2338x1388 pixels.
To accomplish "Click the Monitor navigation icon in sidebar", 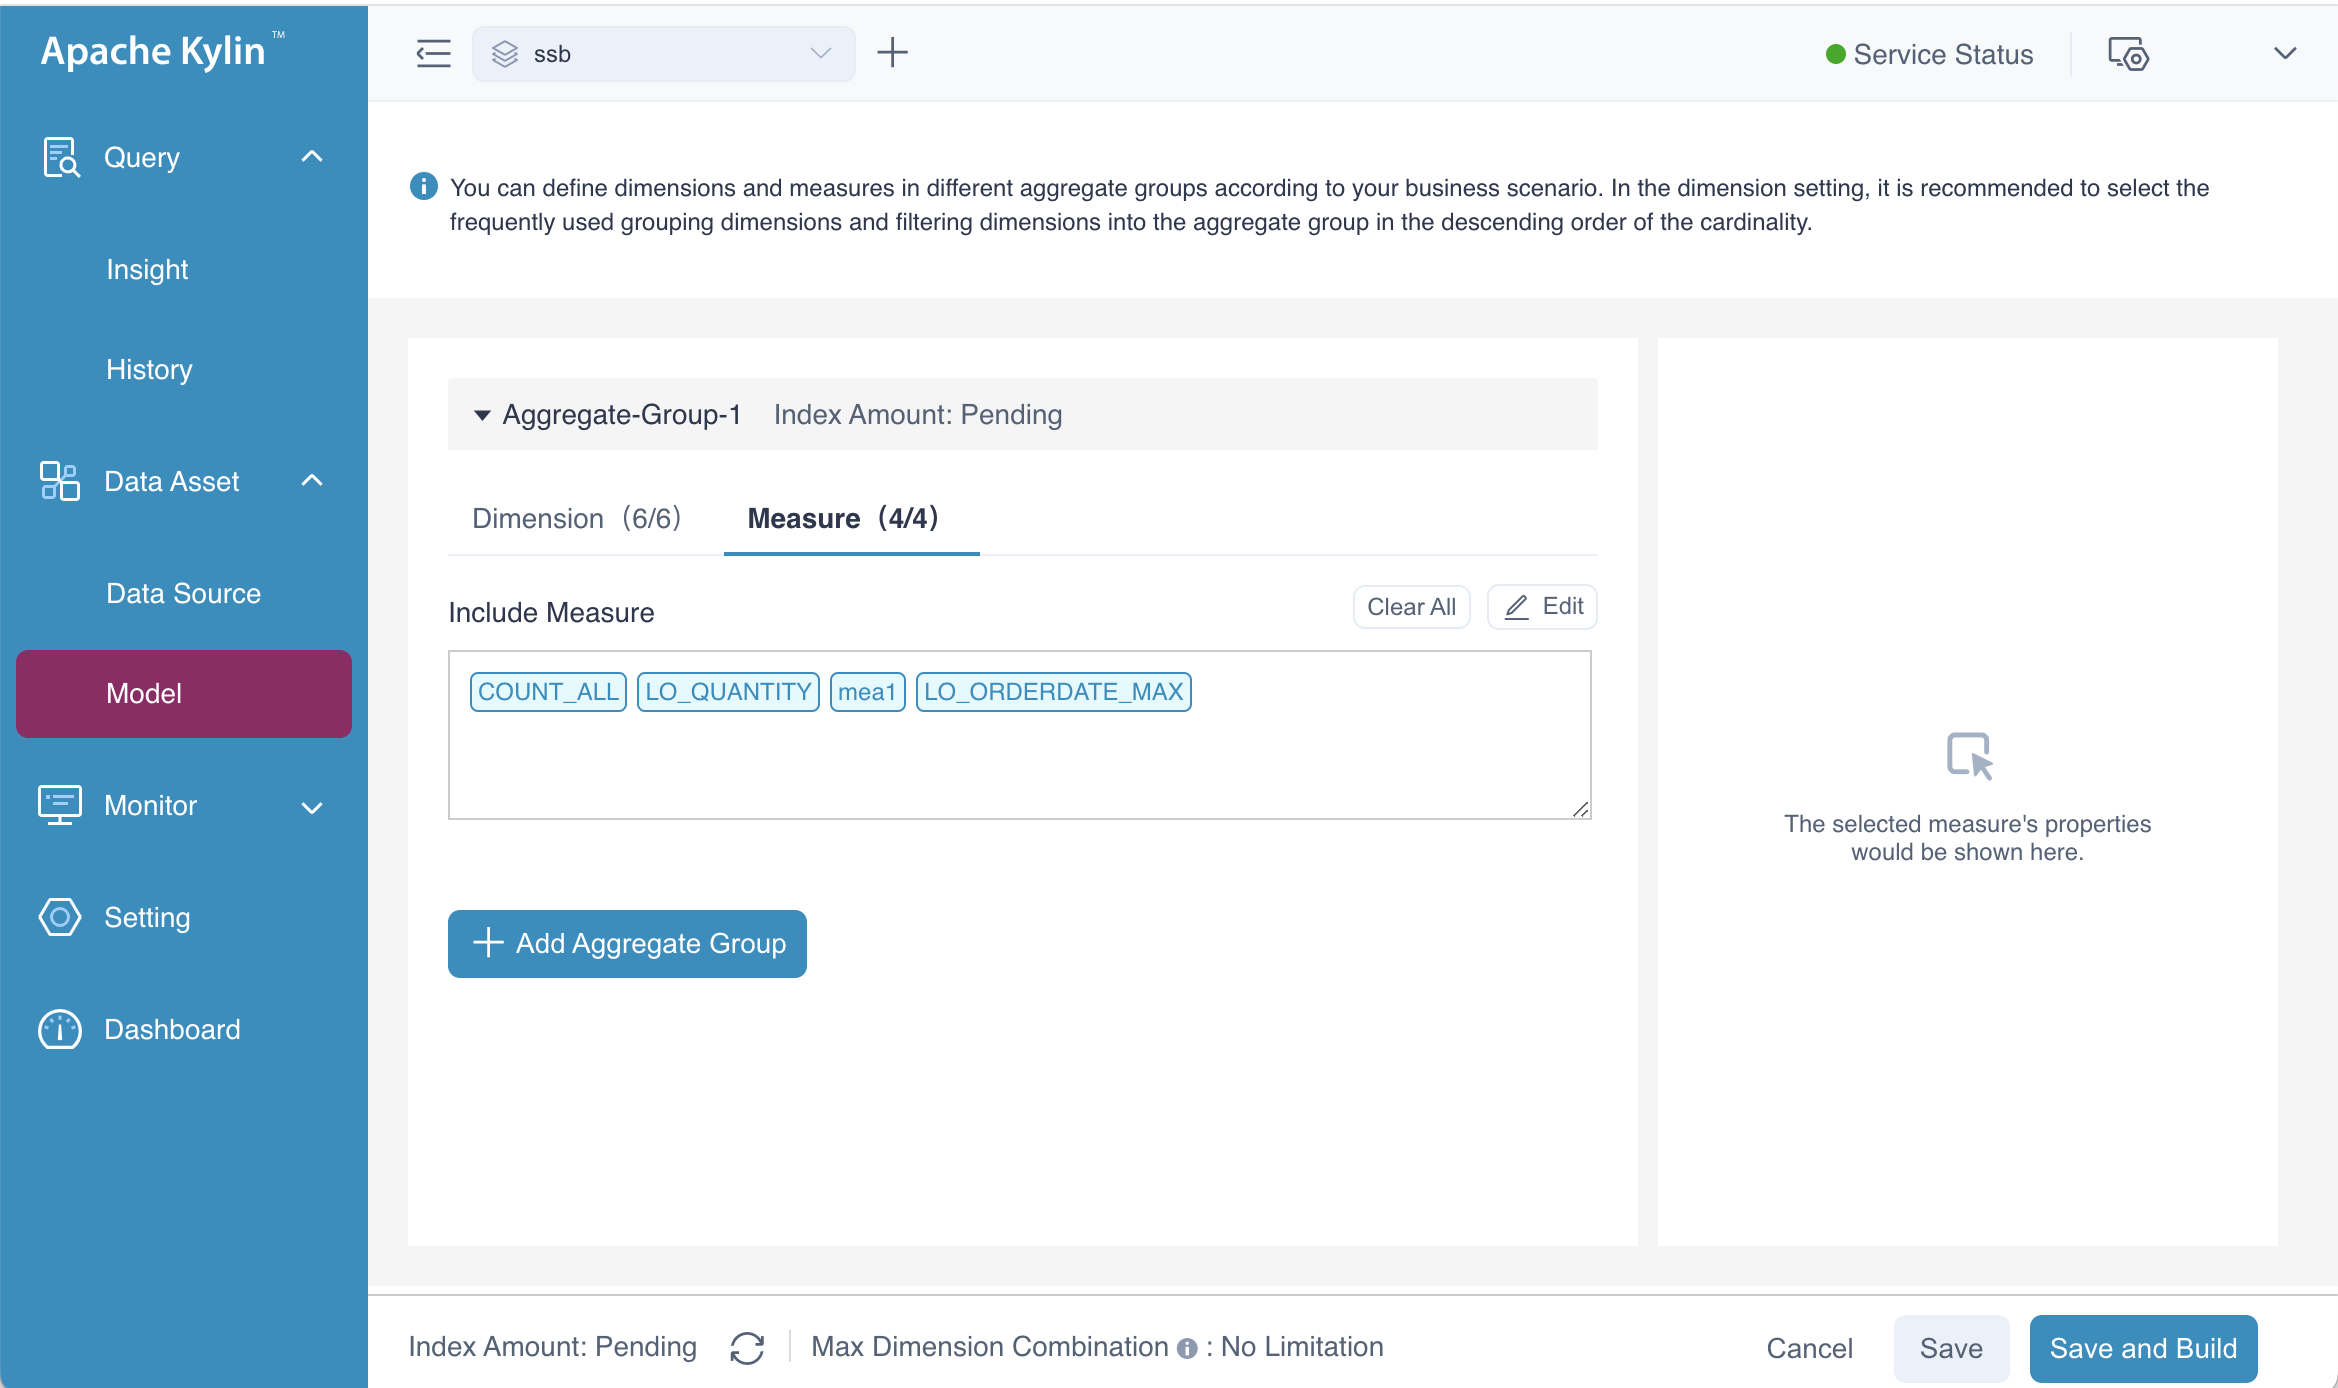I will click(59, 805).
